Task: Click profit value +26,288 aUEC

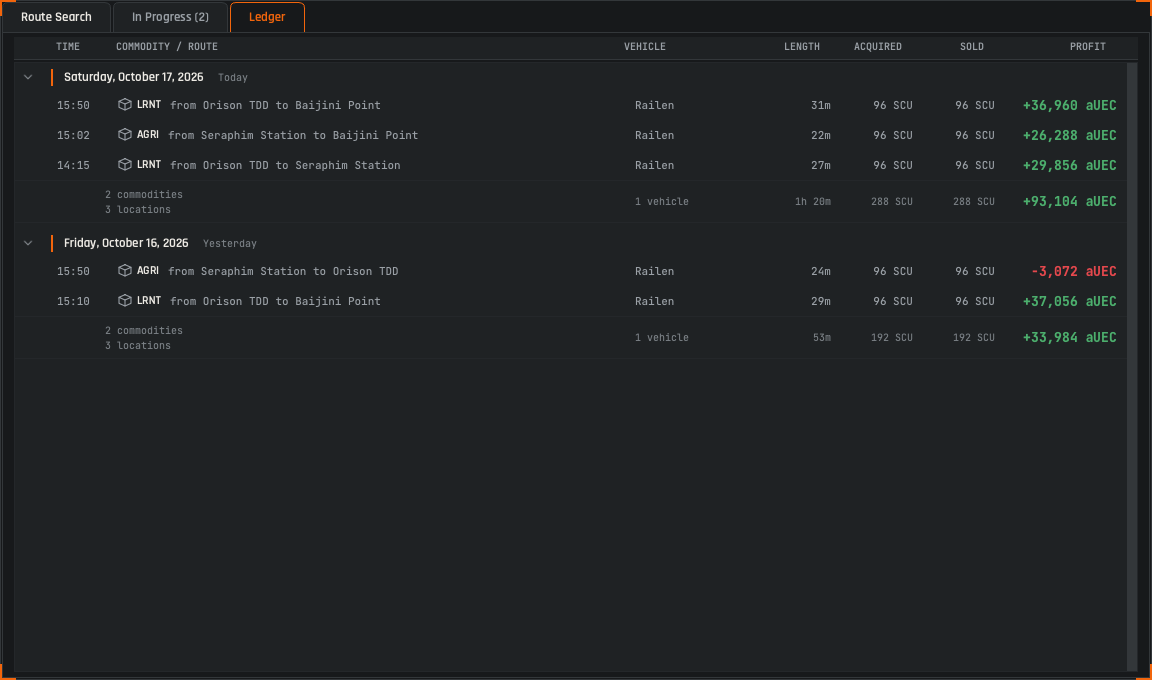Action: coord(1070,135)
